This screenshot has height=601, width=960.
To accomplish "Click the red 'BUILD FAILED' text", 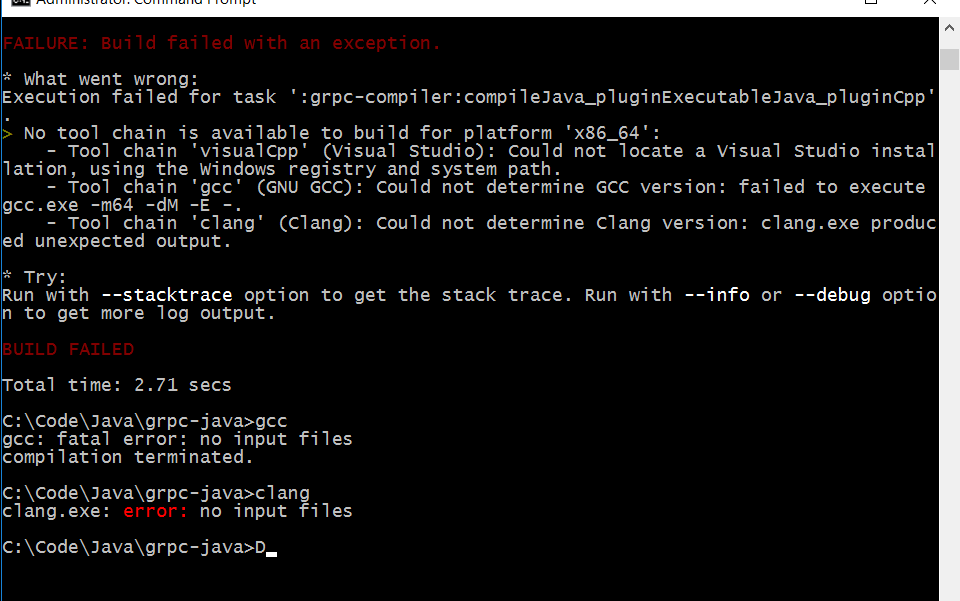I will (68, 349).
